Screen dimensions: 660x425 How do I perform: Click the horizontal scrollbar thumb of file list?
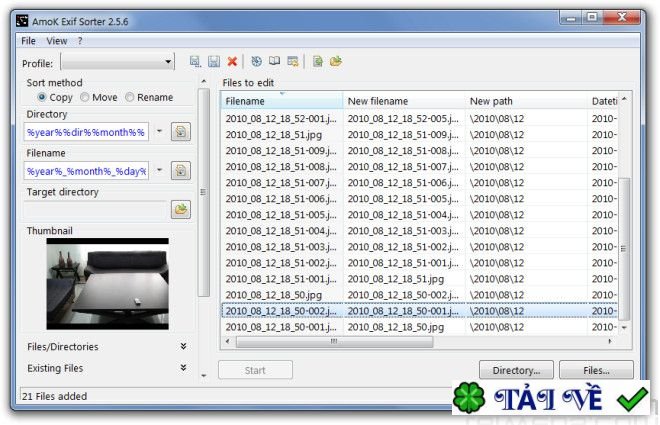point(334,341)
